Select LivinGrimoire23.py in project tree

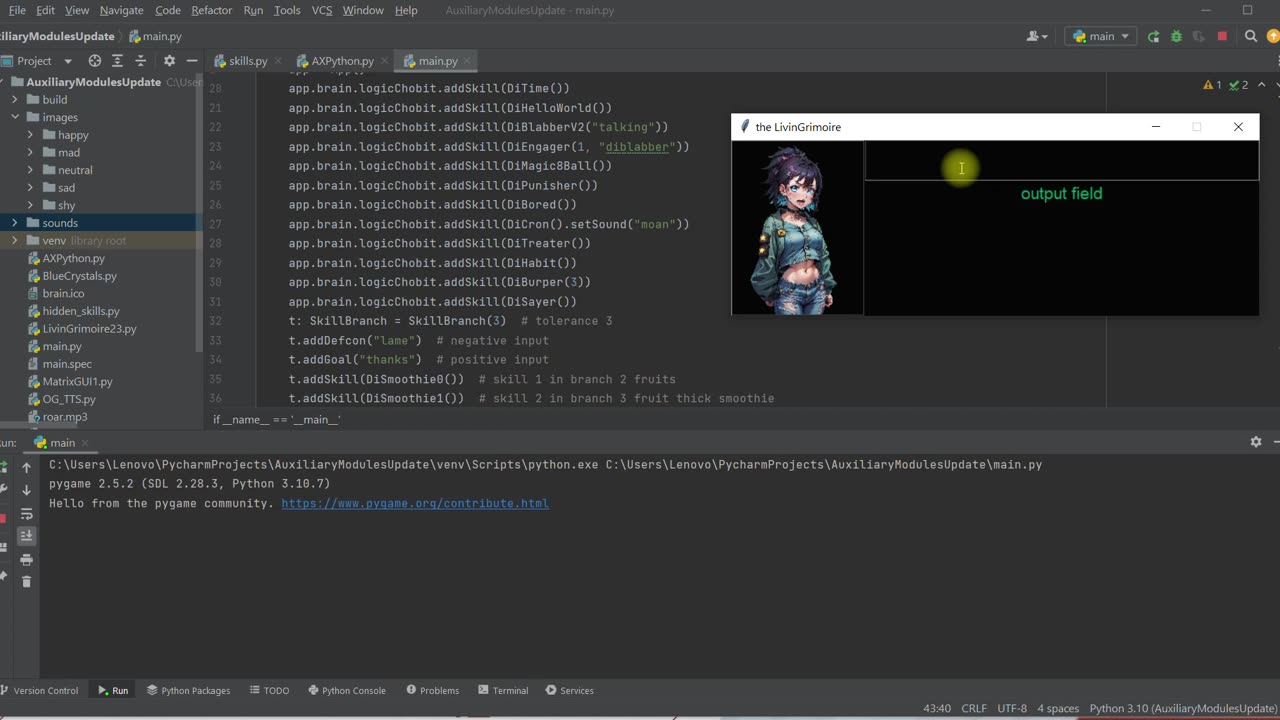[89, 329]
